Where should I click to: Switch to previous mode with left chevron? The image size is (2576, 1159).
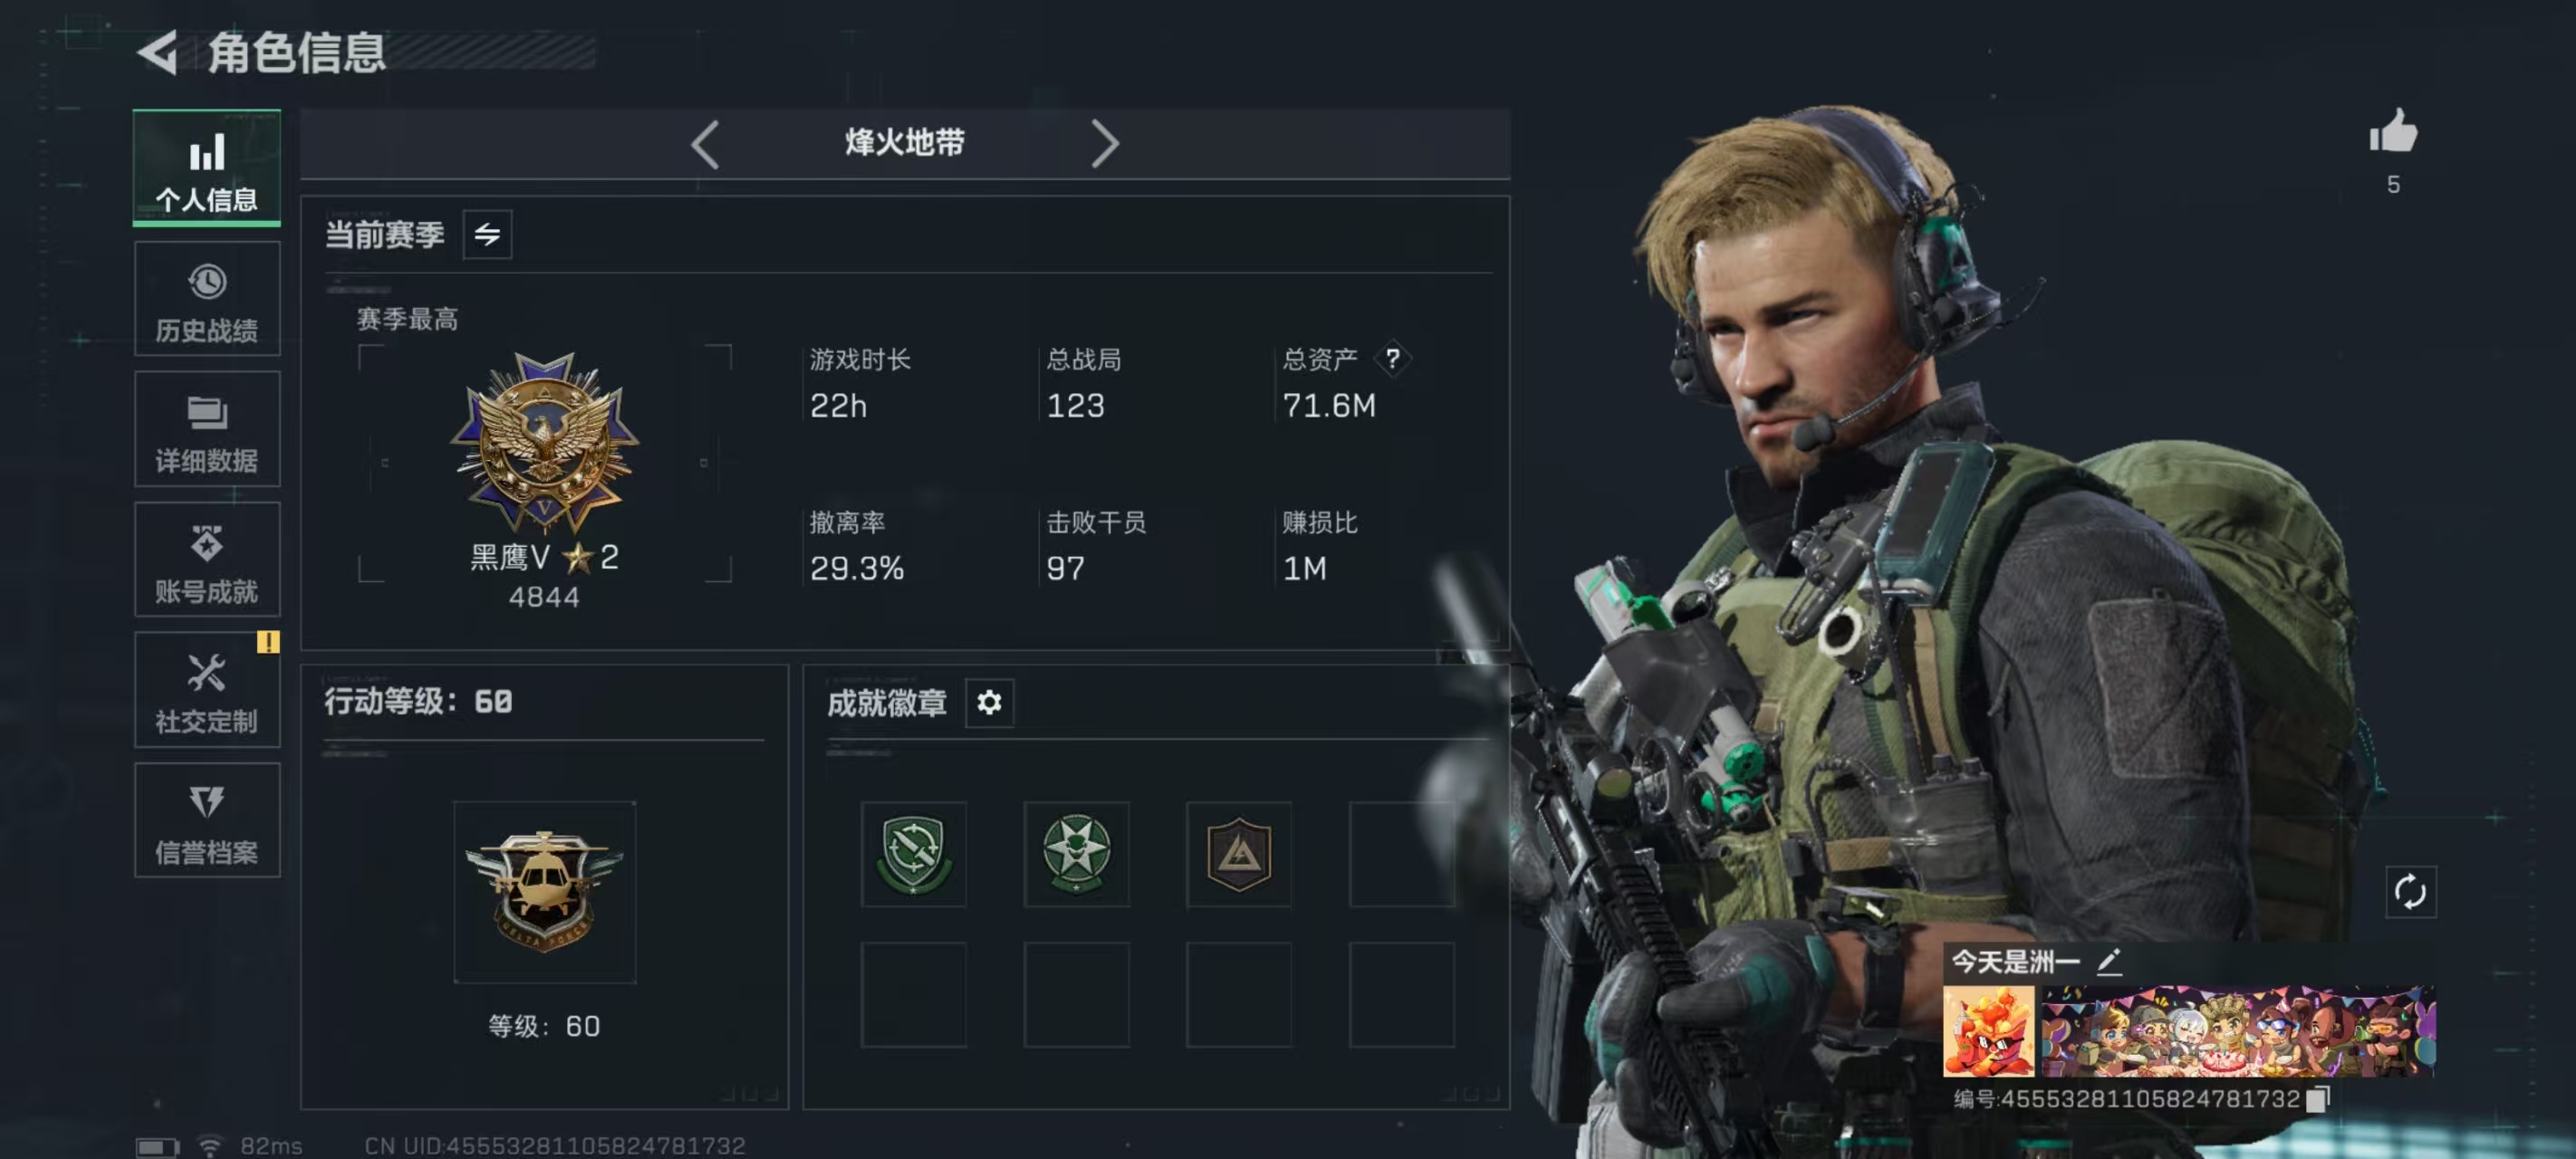pos(705,144)
